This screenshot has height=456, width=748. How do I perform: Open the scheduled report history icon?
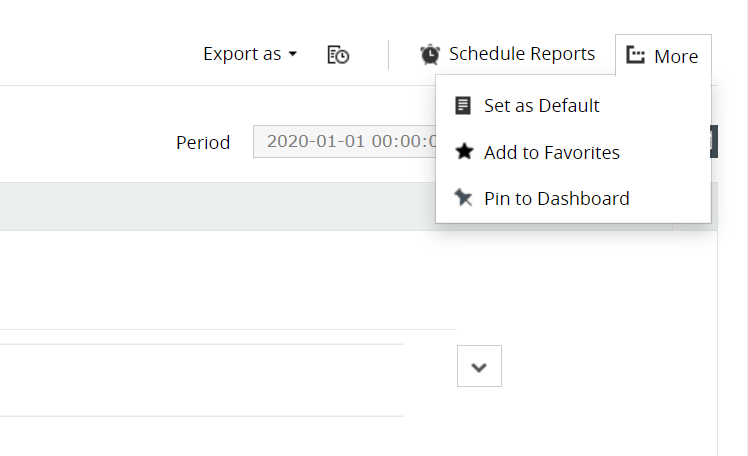(x=338, y=55)
